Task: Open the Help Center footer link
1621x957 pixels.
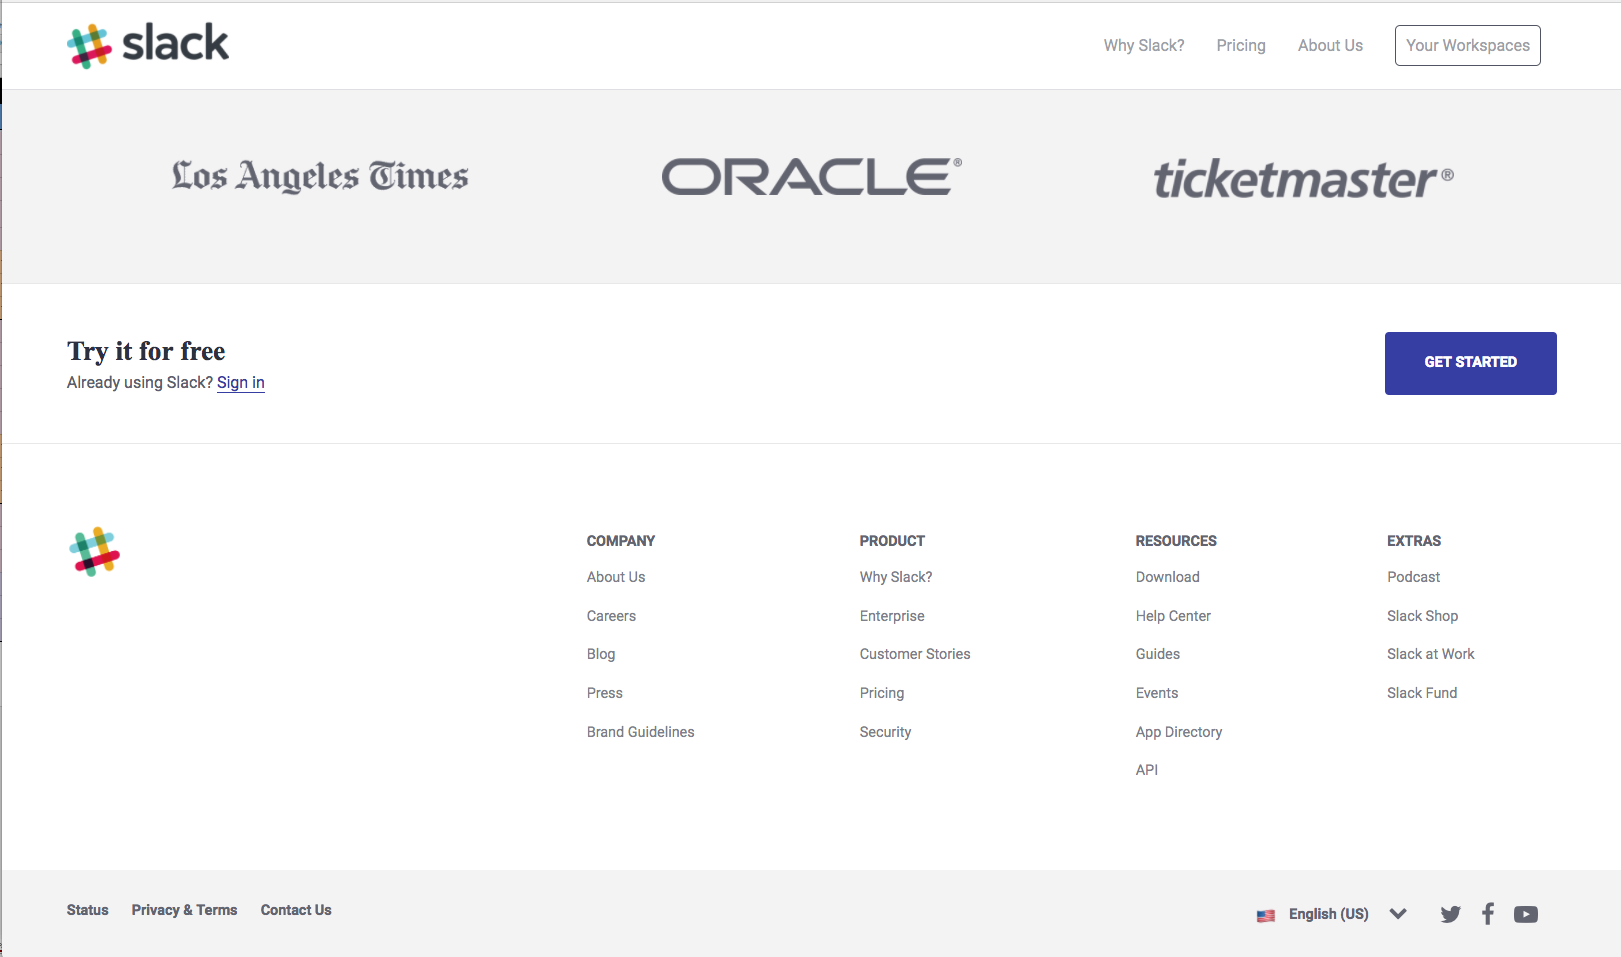Action: pos(1173,616)
